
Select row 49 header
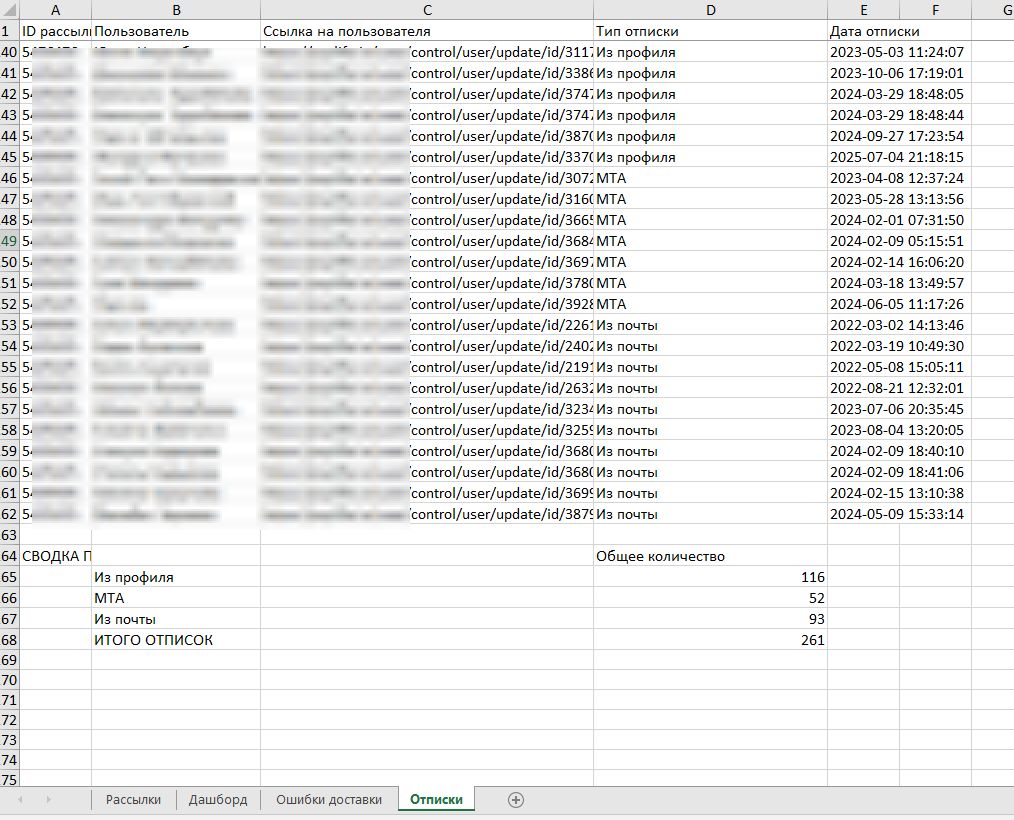[x=9, y=241]
